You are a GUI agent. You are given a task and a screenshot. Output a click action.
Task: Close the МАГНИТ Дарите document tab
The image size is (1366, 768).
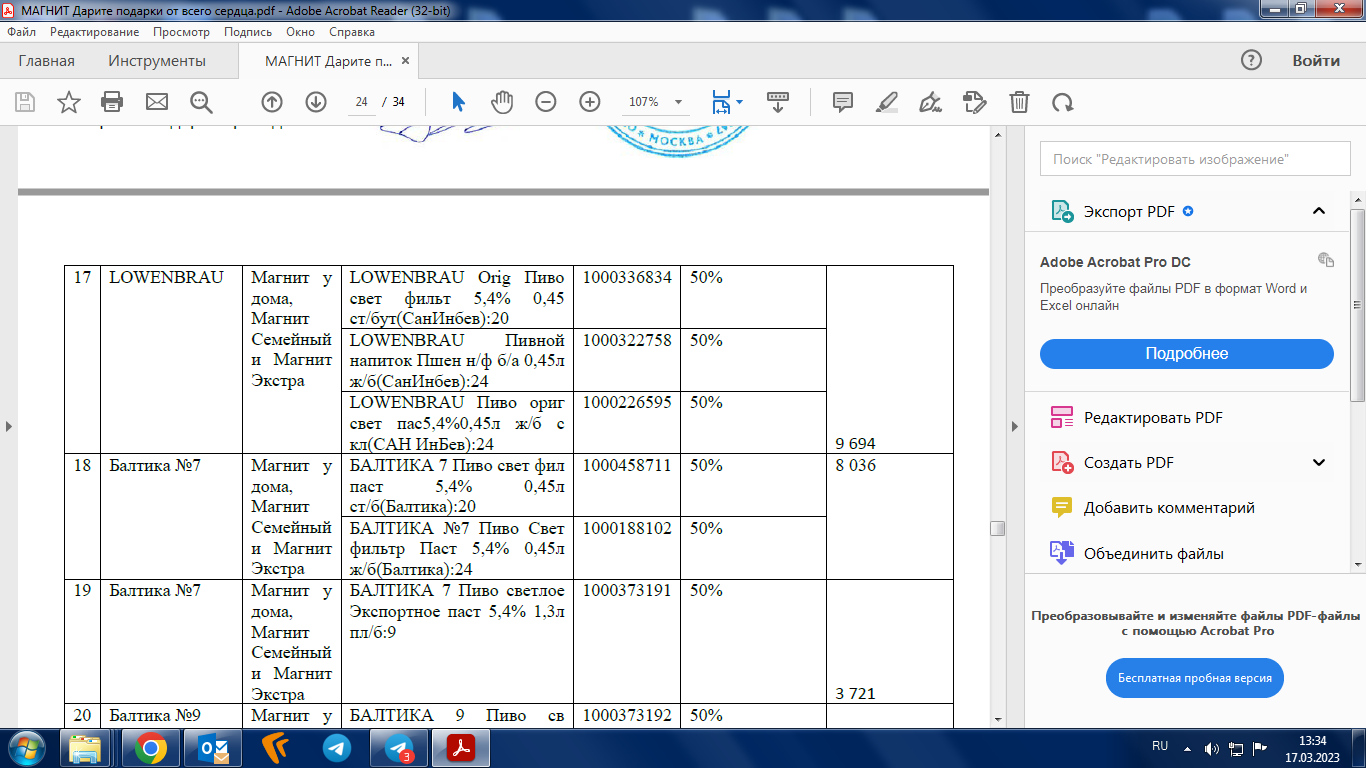(405, 61)
